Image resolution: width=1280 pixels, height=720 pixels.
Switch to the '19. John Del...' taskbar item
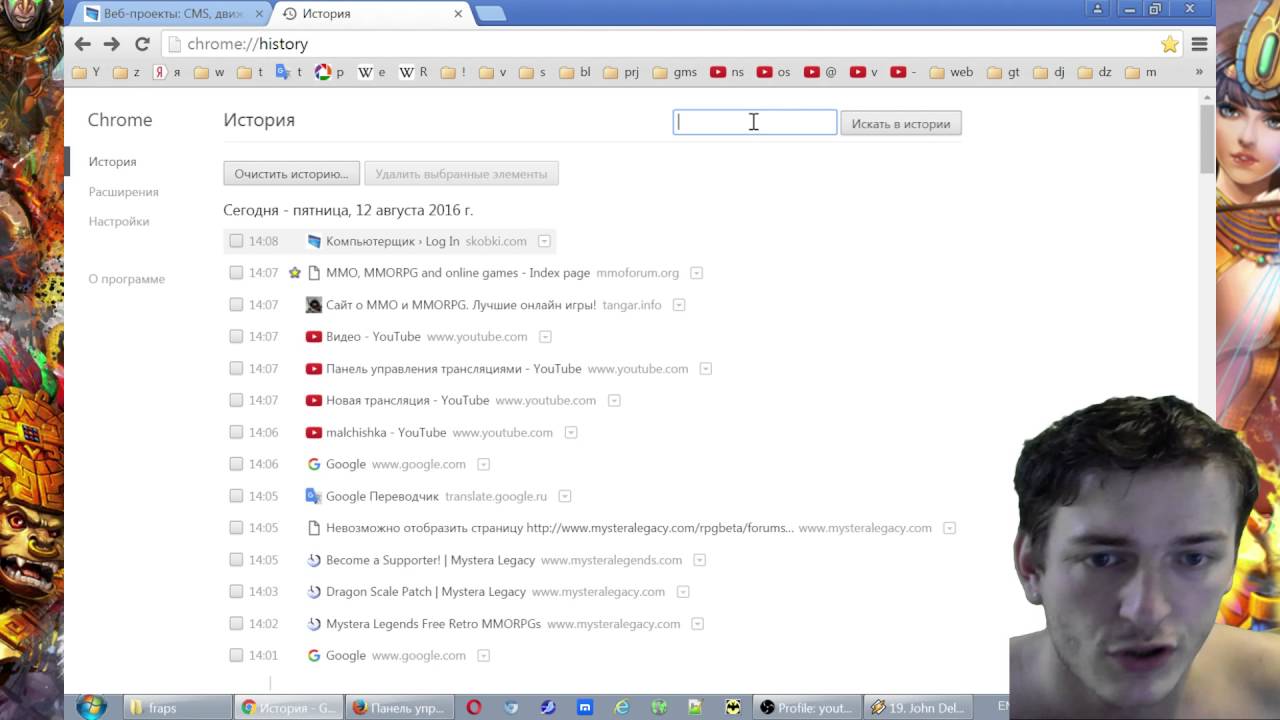[x=917, y=707]
